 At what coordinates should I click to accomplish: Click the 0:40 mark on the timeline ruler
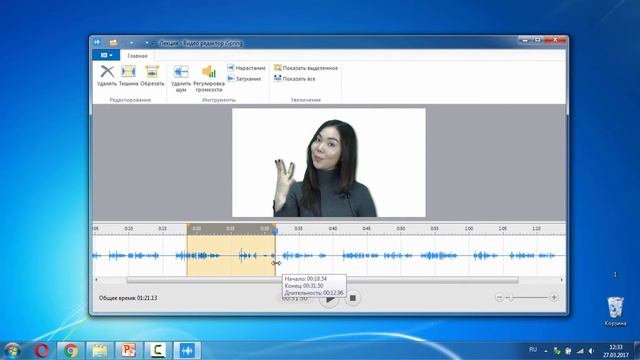[x=333, y=229]
